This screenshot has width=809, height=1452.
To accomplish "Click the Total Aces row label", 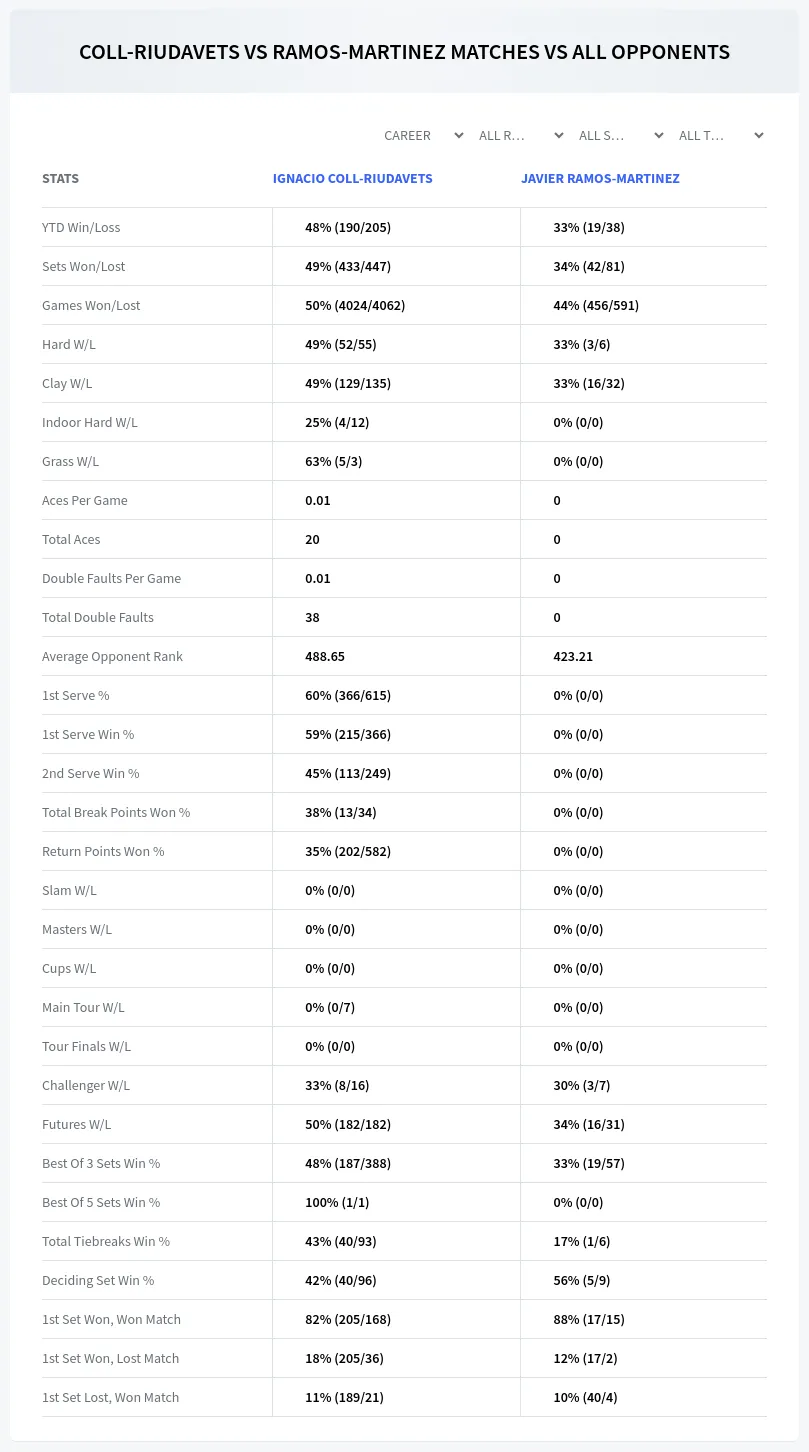I will click(x=71, y=539).
